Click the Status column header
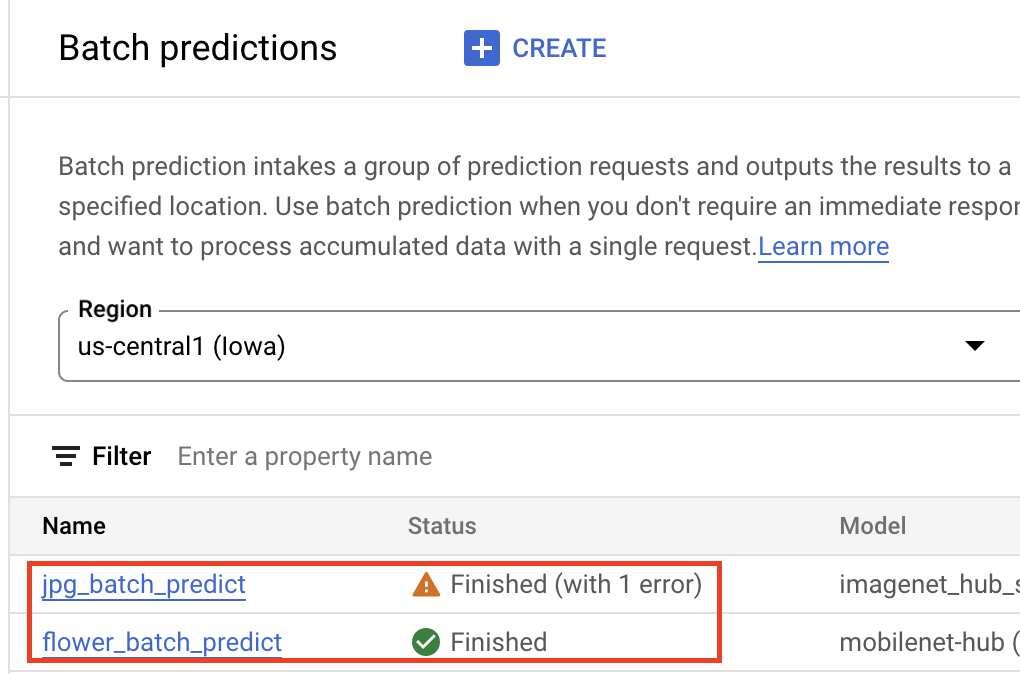Screen dimensions: 1020x674 point(441,526)
